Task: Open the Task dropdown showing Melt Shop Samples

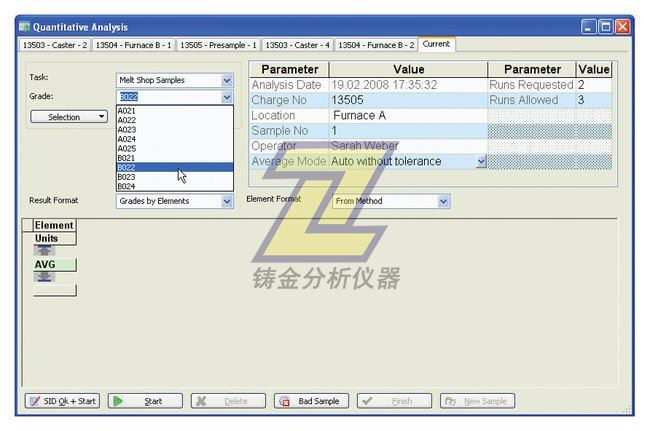Action: pos(227,80)
